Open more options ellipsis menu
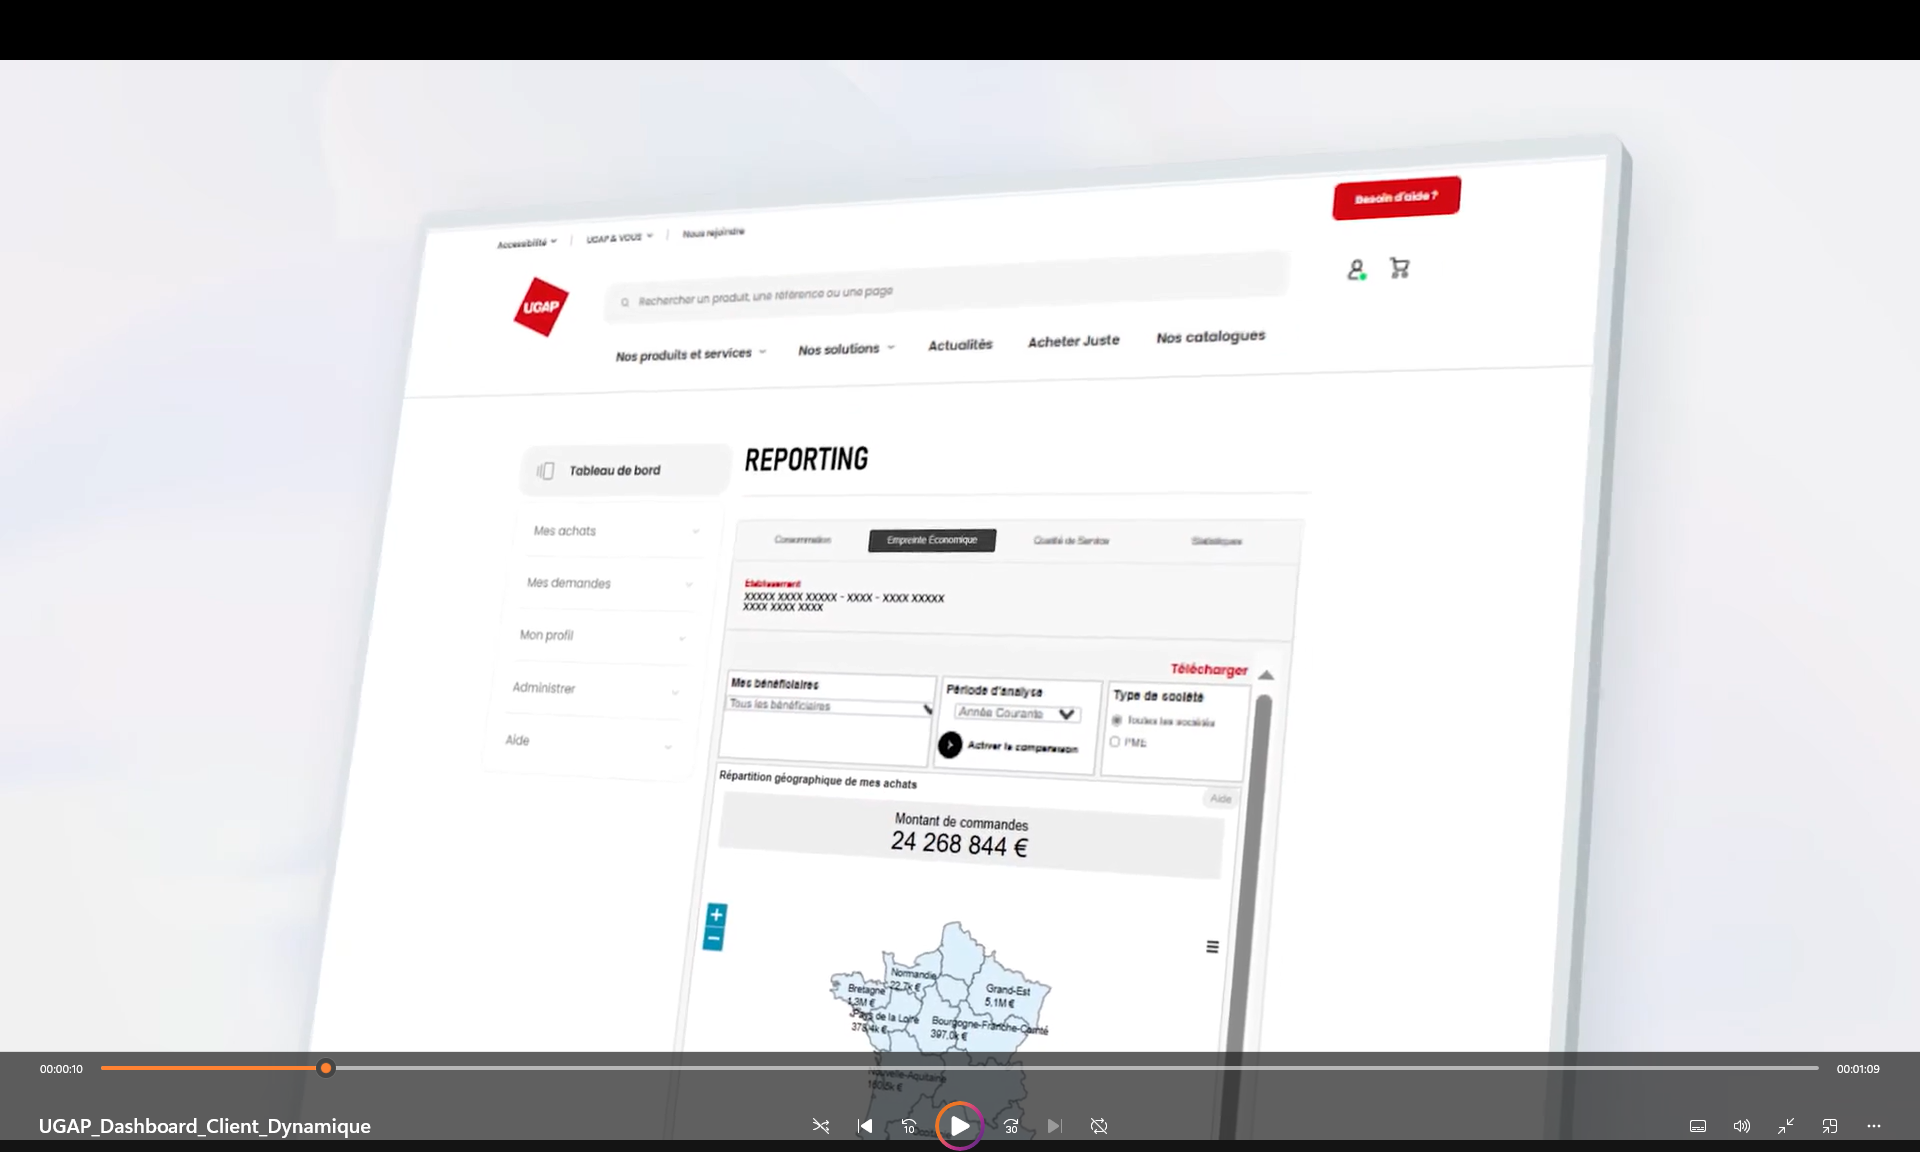Image resolution: width=1920 pixels, height=1152 pixels. pyautogui.click(x=1874, y=1126)
